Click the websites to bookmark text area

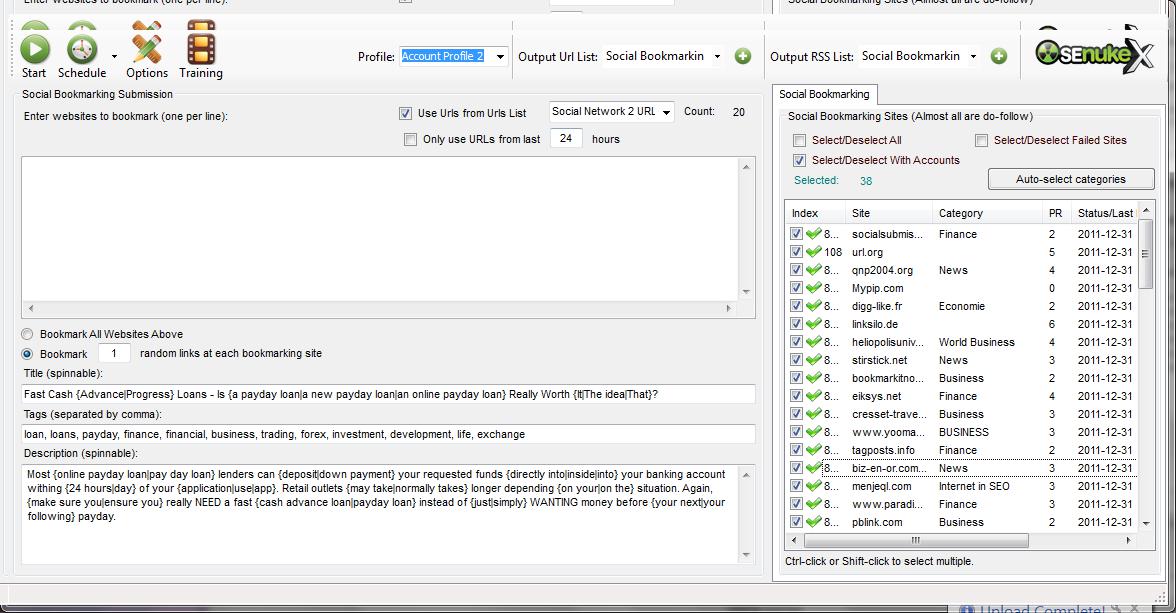[381, 229]
